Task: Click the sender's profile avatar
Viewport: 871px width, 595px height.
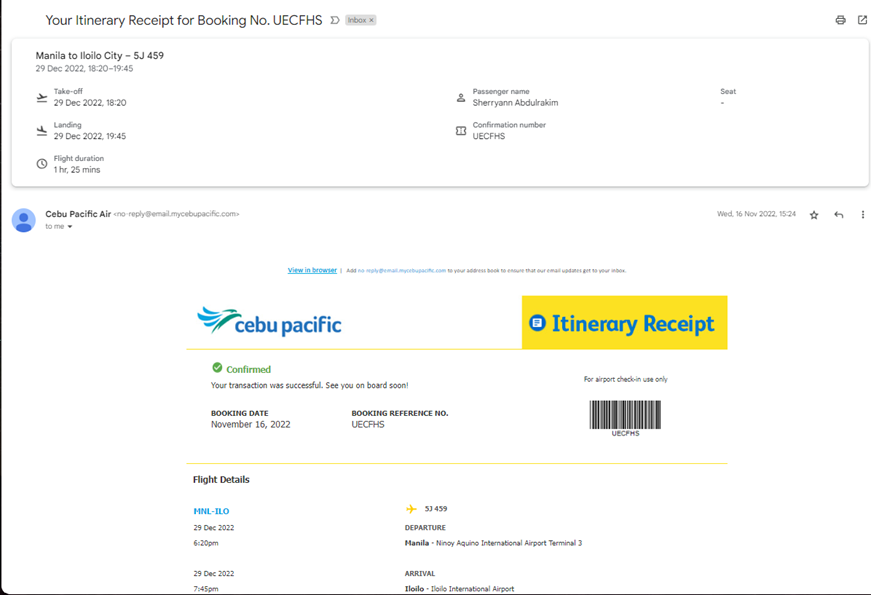Action: coord(24,220)
